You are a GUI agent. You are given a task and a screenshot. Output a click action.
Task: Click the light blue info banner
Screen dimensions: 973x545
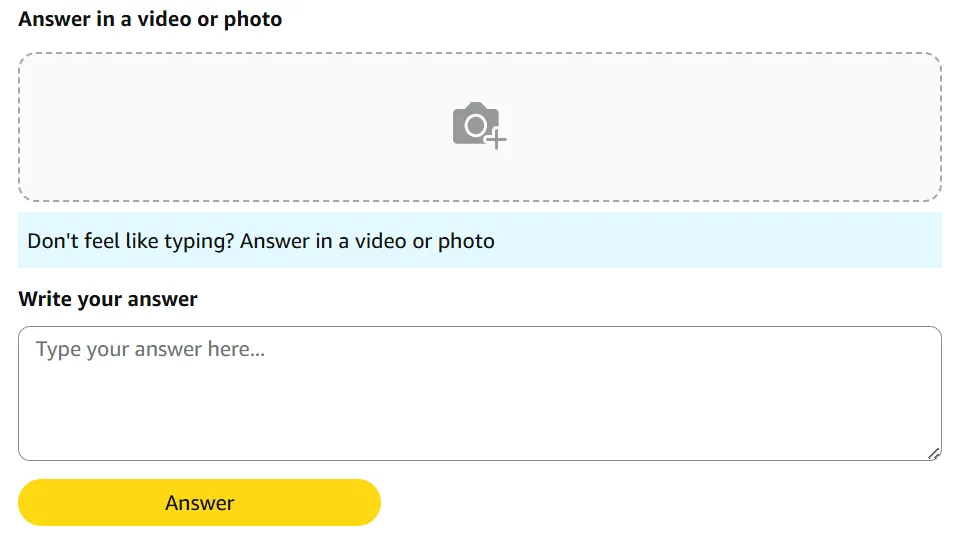tap(700, 241)
